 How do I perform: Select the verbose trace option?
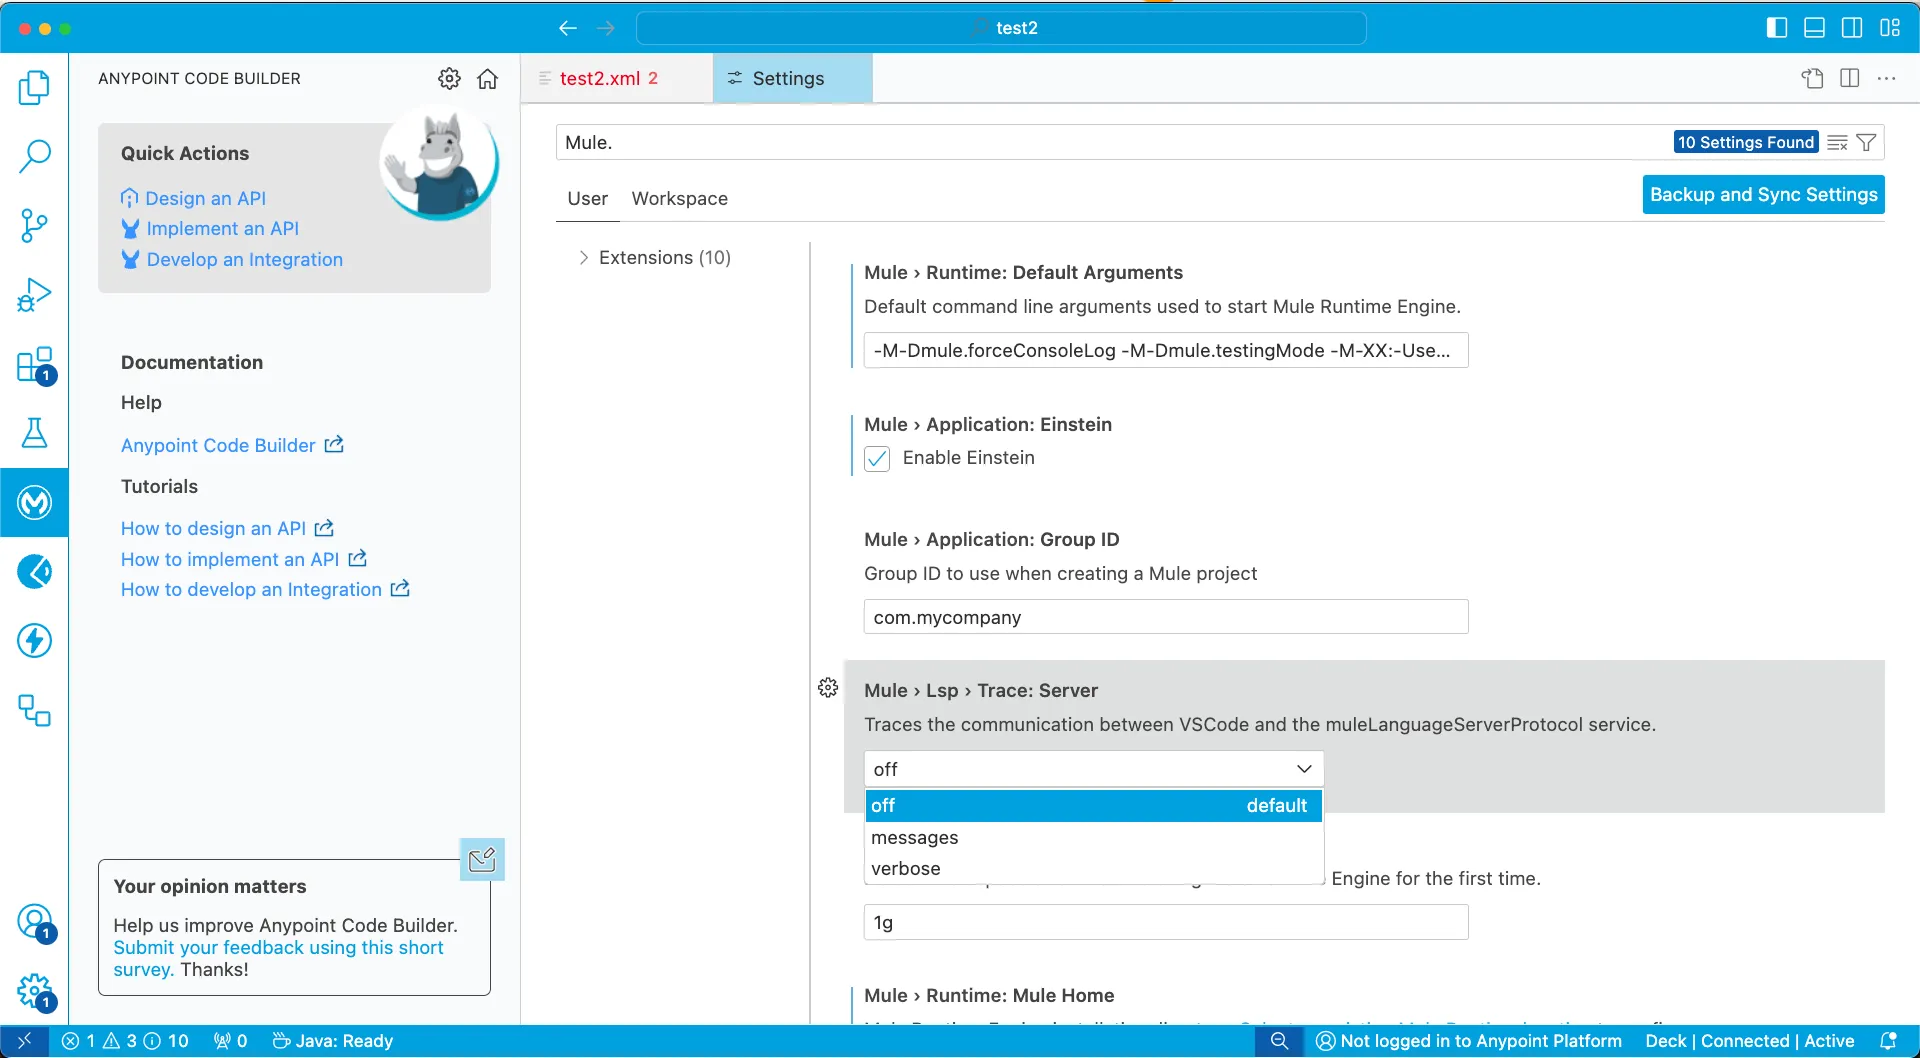(1093, 869)
